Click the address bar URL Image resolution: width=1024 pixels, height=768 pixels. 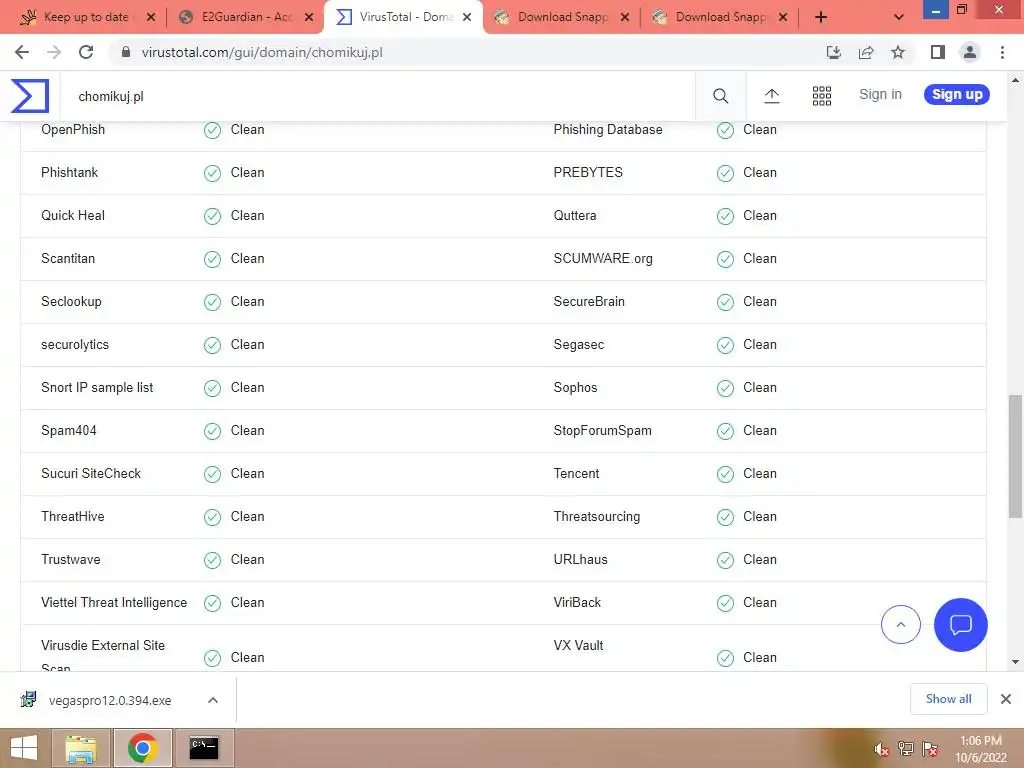[x=262, y=52]
